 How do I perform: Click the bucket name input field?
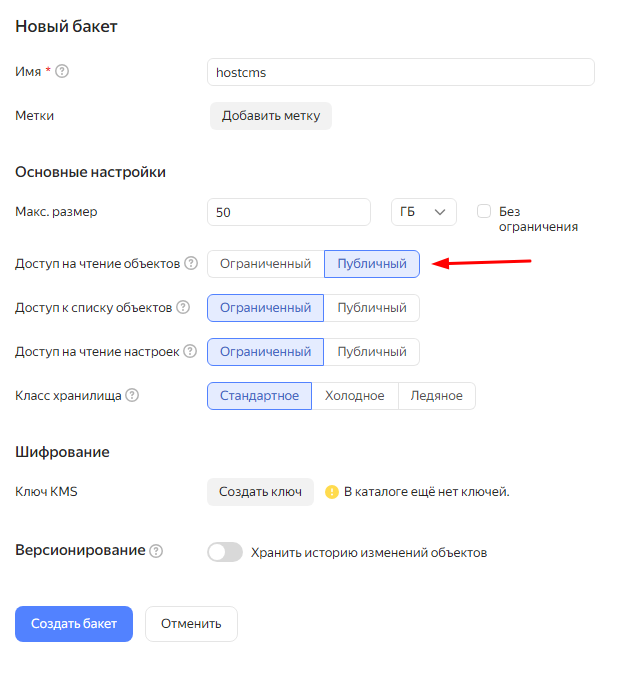point(400,72)
